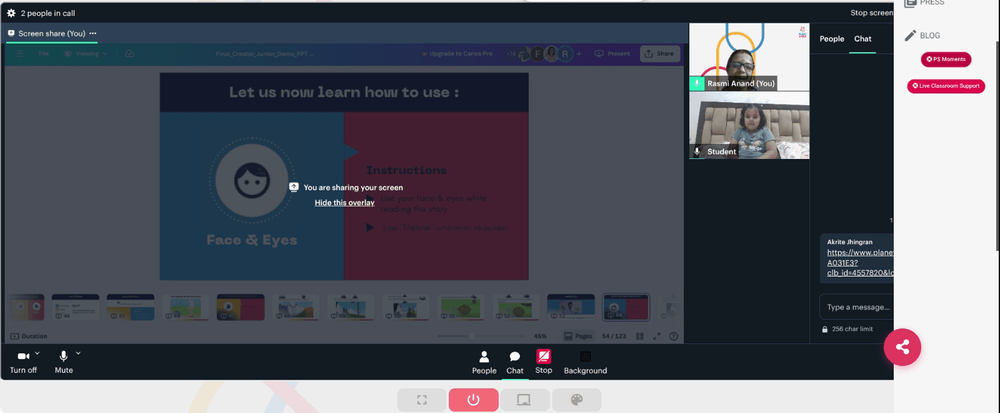Expand microphone options chevron
This screenshot has height=413, width=1000.
(78, 353)
